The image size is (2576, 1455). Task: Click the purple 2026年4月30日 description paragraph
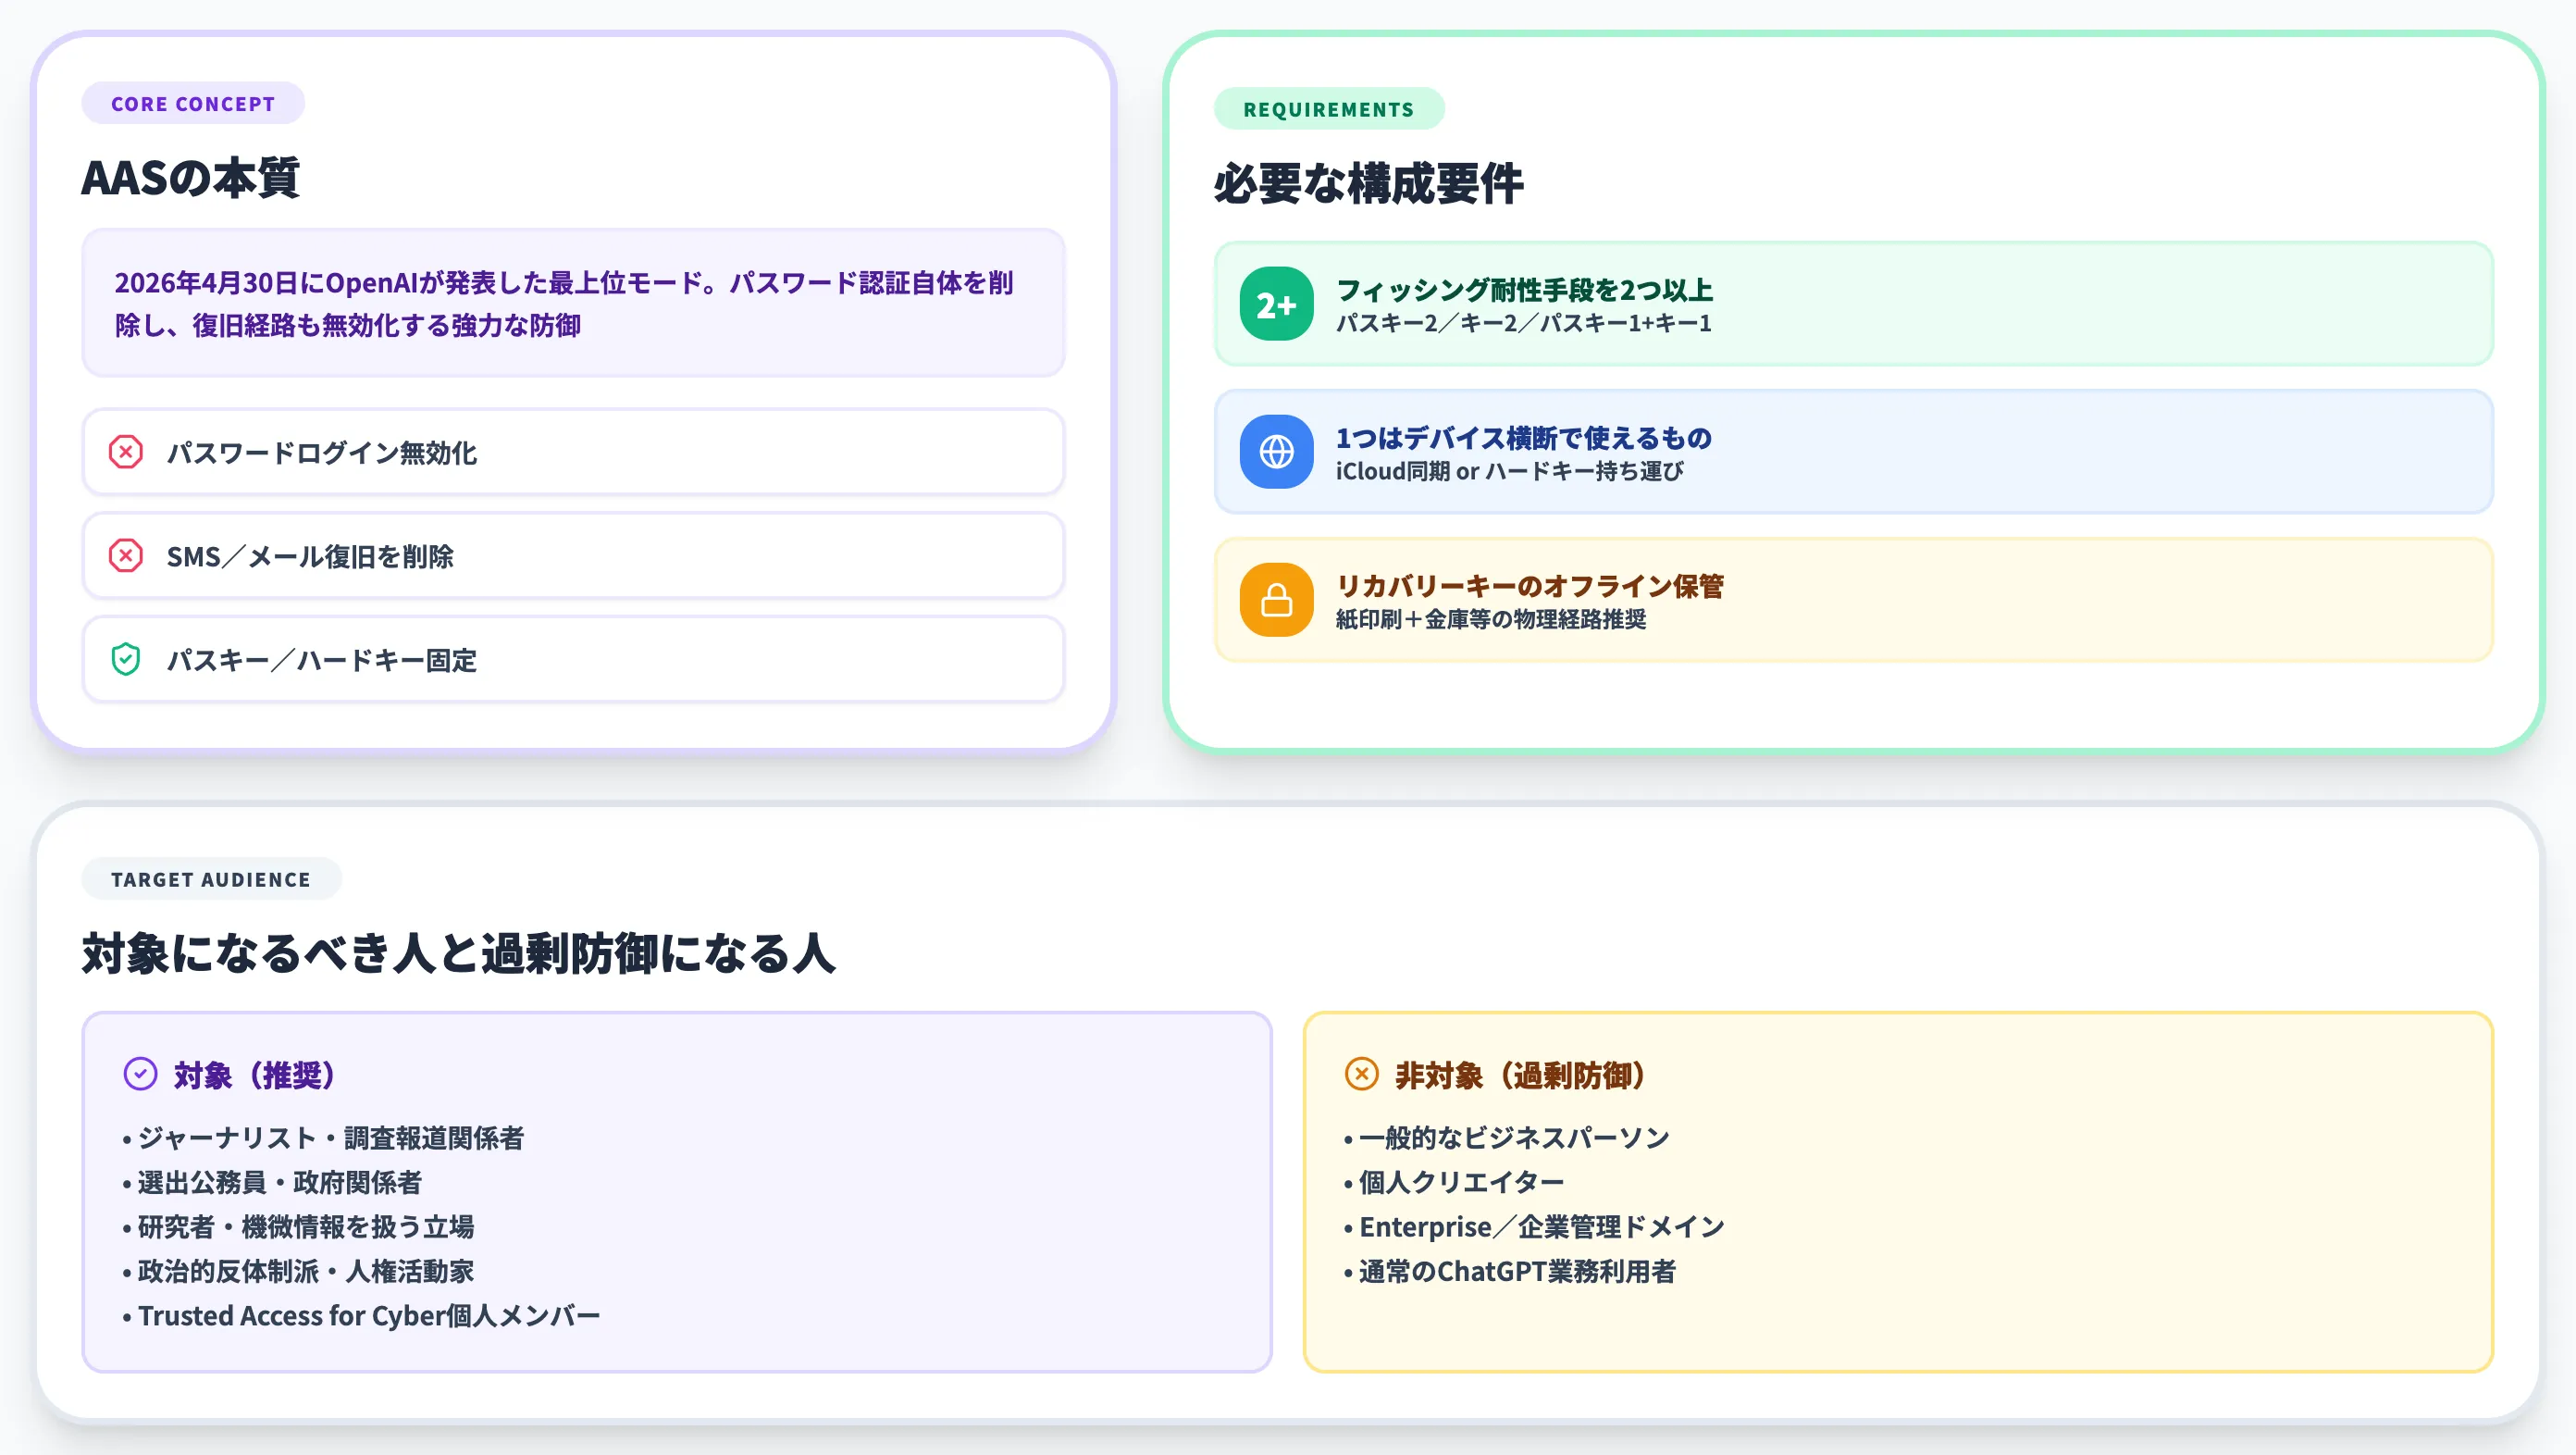564,304
